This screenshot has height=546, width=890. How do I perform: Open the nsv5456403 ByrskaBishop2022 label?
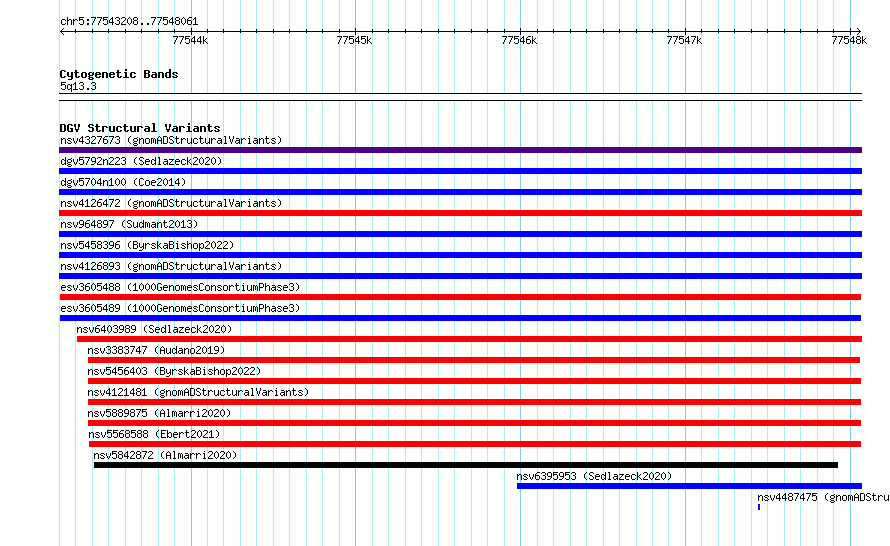(174, 371)
